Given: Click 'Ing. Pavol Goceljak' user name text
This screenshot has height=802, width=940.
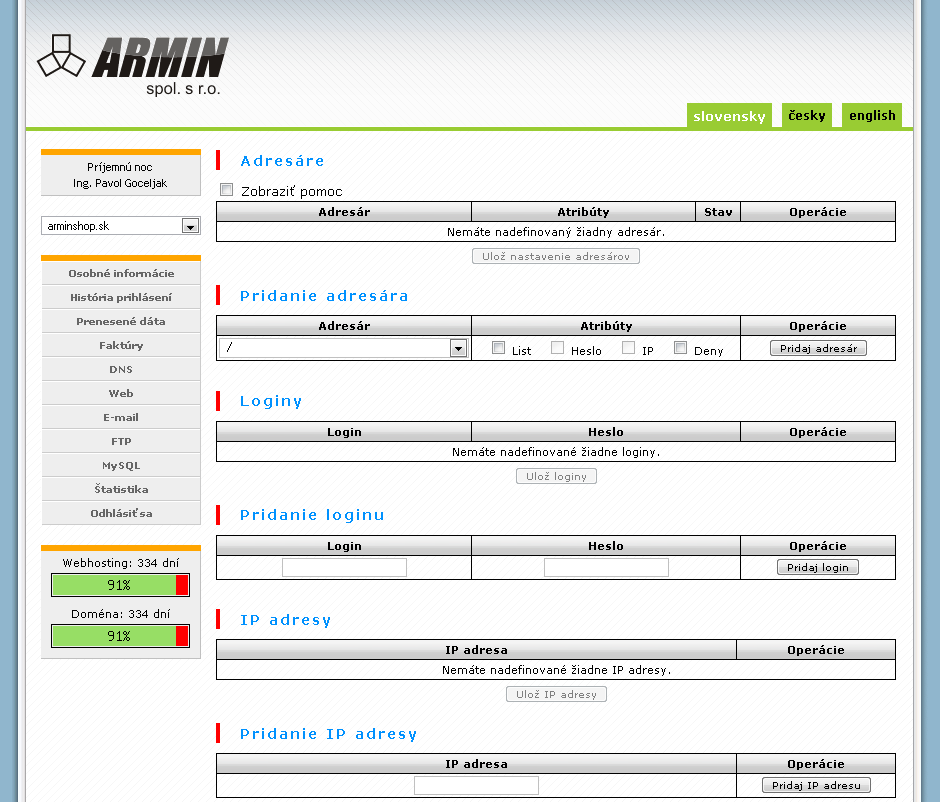Looking at the screenshot, I should tap(120, 183).
